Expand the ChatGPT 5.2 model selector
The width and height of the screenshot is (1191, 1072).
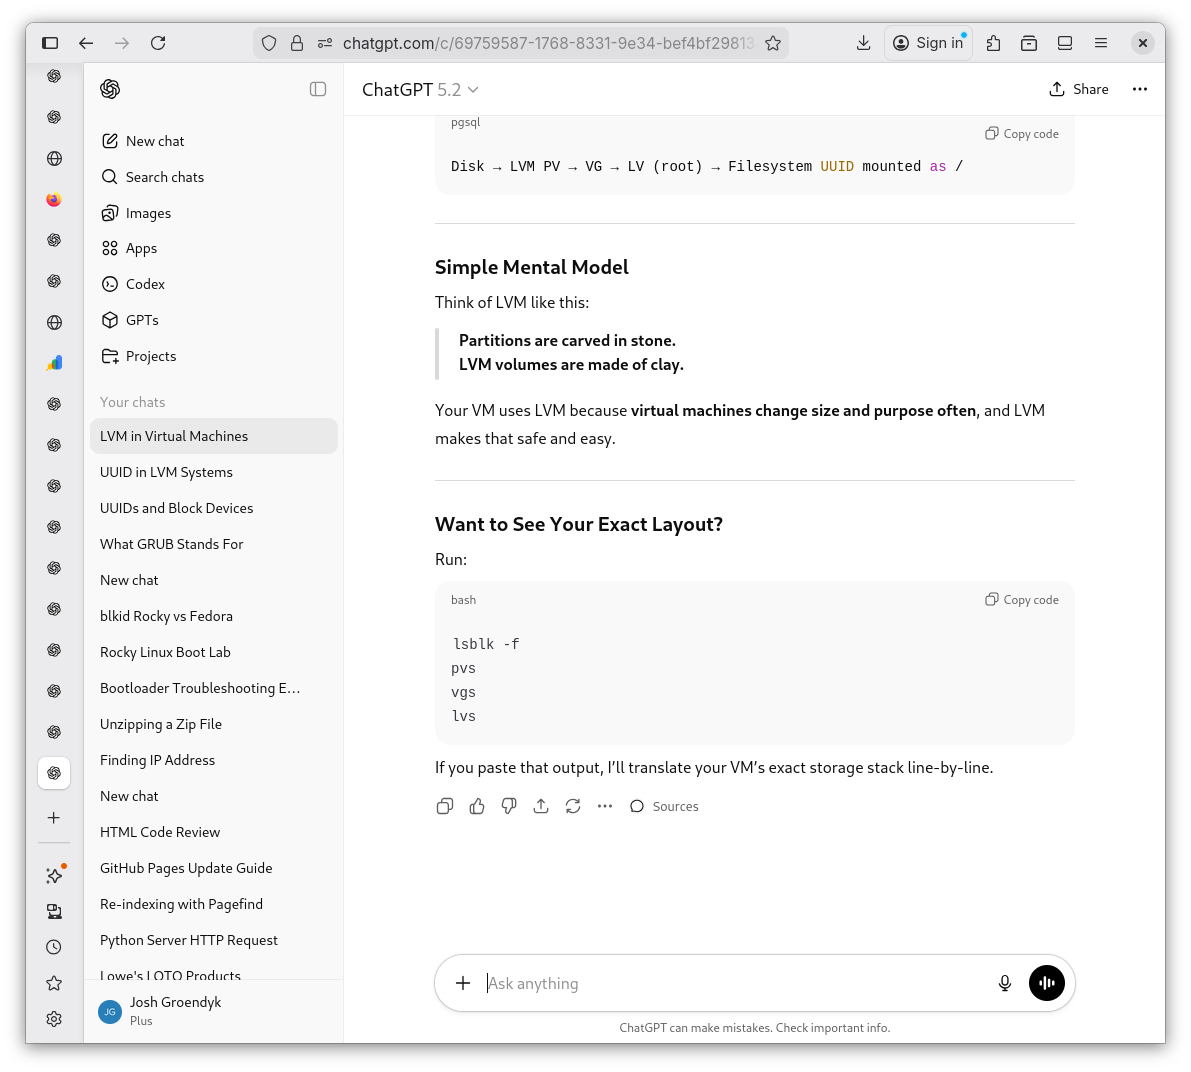pos(420,90)
